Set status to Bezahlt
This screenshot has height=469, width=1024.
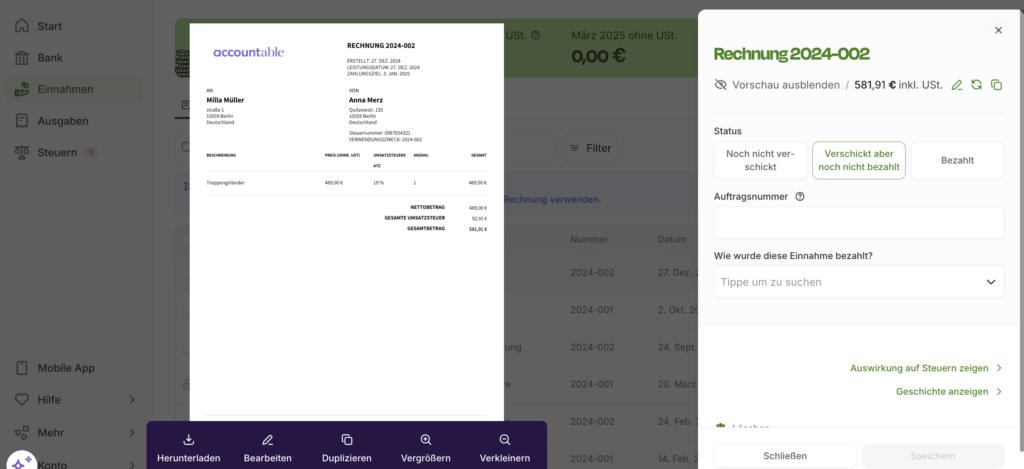957,160
